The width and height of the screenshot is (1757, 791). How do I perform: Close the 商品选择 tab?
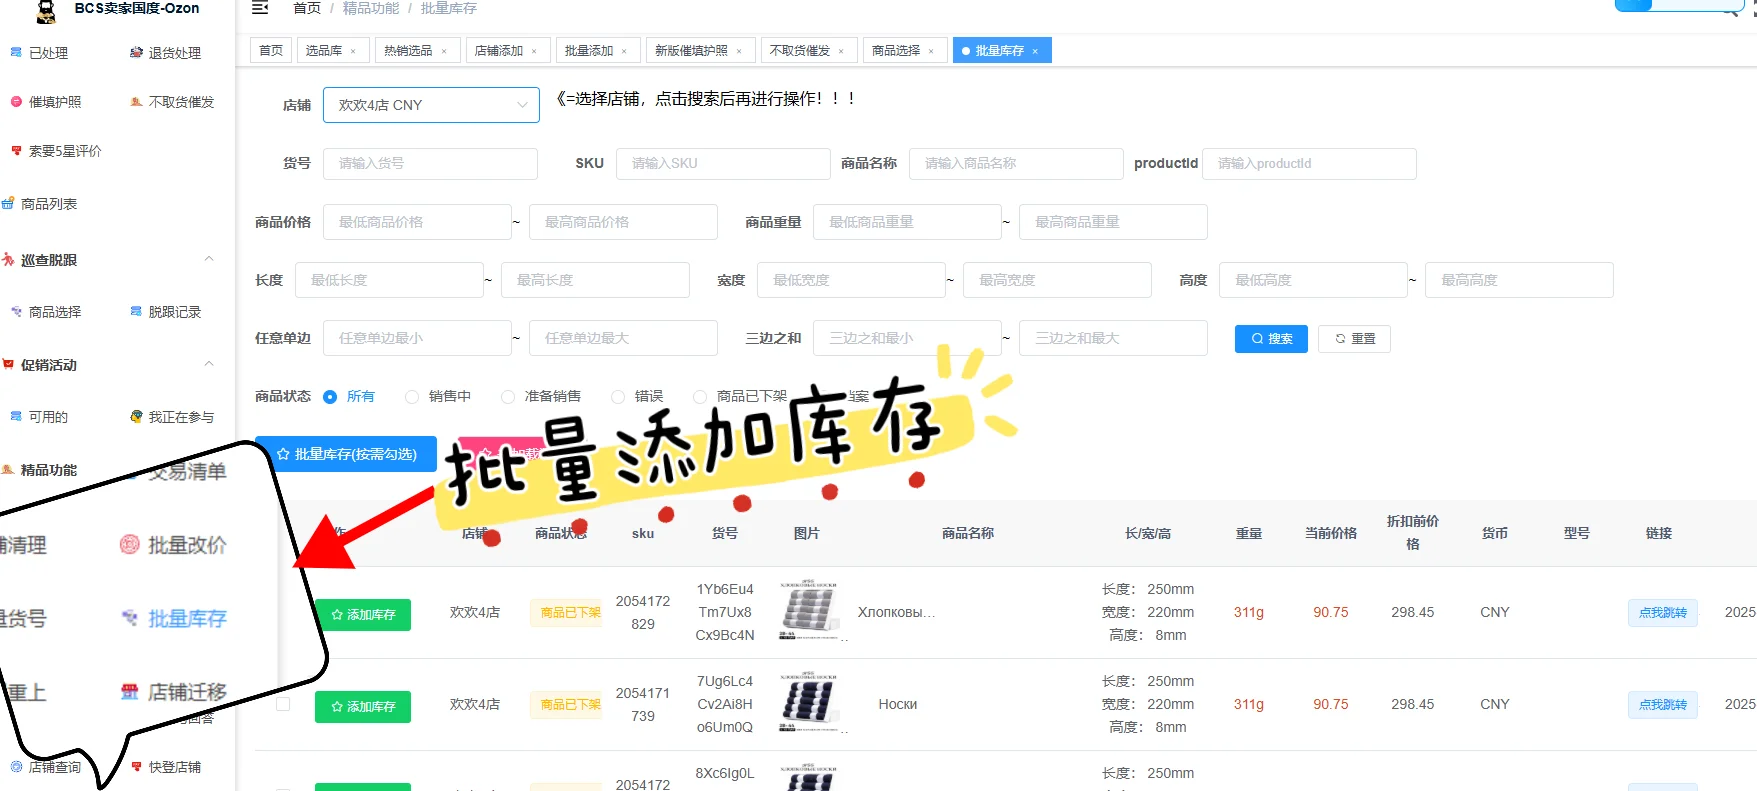coord(931,51)
